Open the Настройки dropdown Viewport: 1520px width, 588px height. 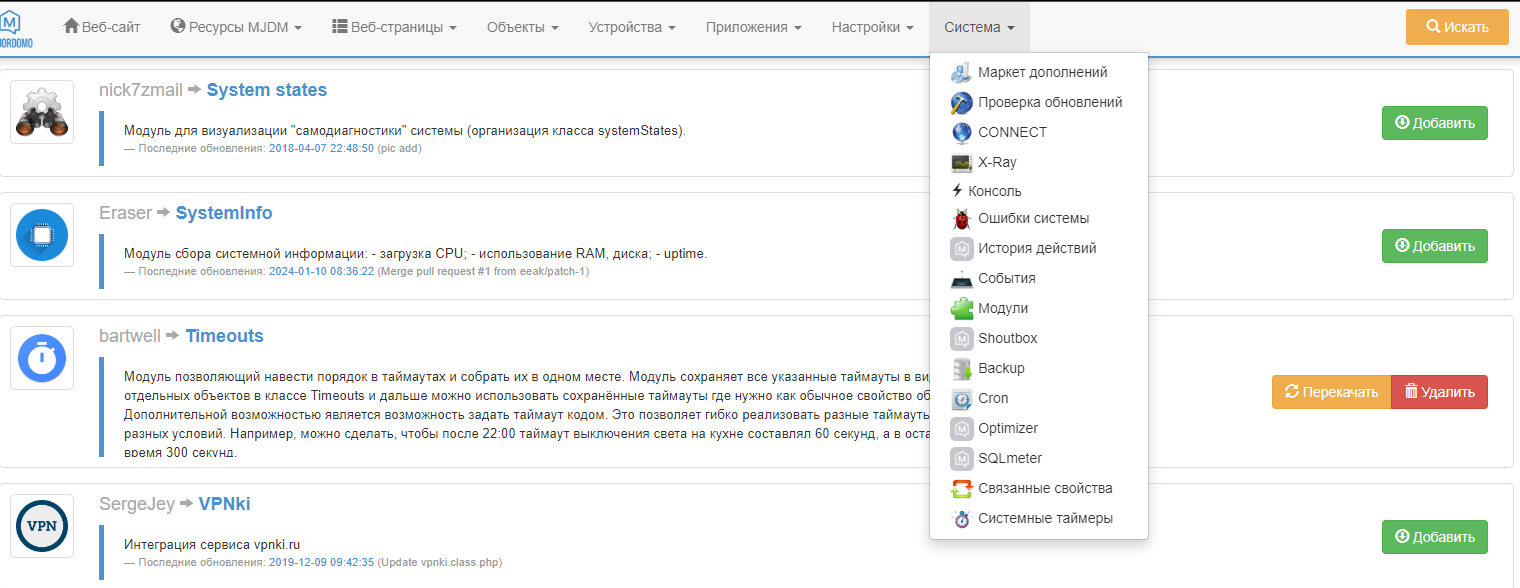(871, 27)
